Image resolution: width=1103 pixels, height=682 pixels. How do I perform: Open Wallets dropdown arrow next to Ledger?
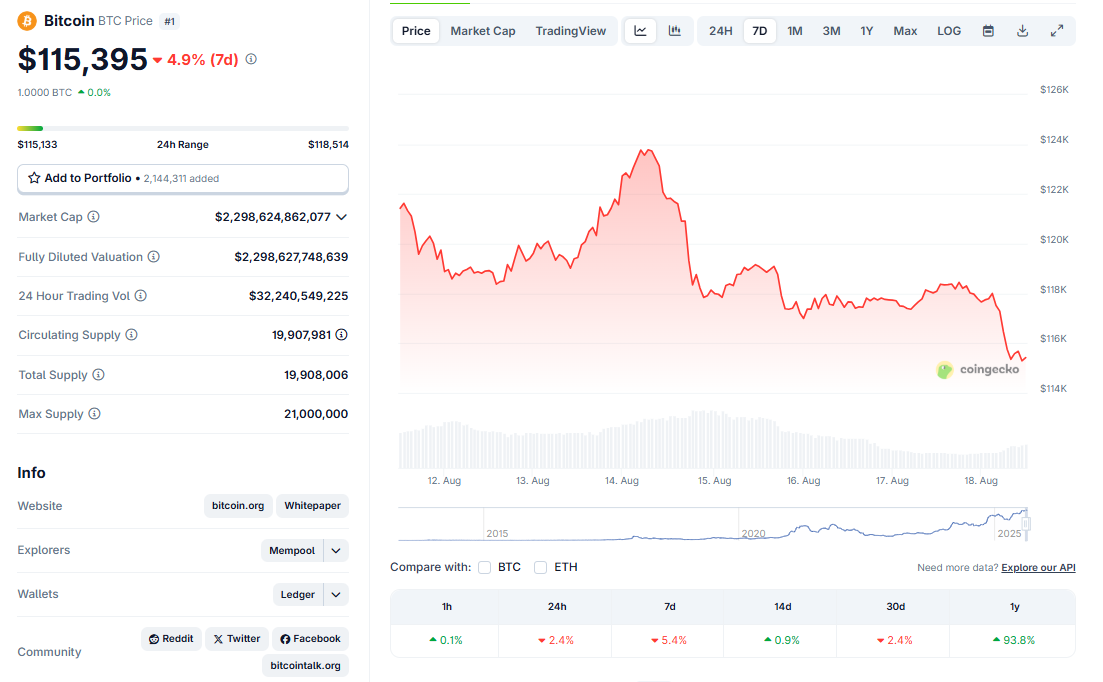[x=336, y=595]
